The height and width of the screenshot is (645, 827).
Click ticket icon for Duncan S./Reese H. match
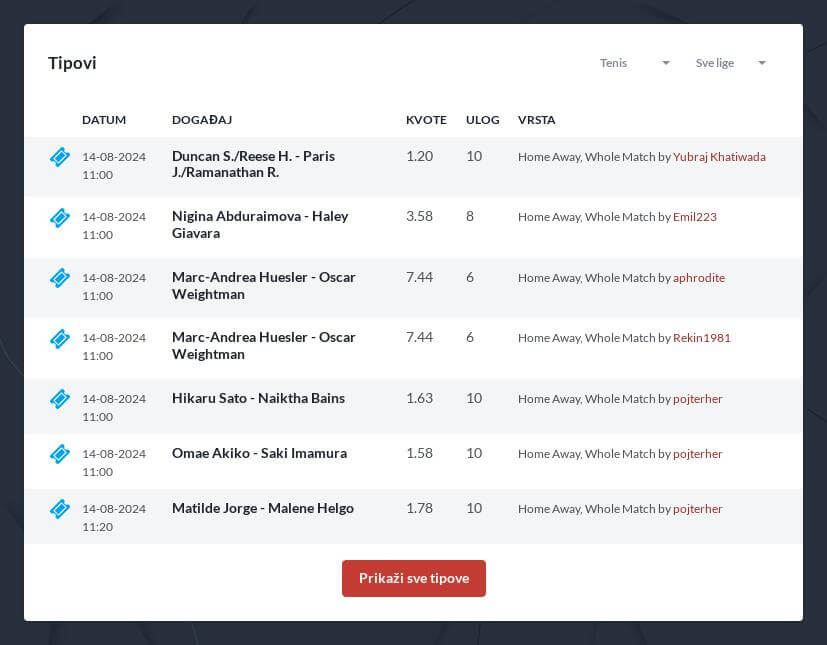click(x=60, y=157)
